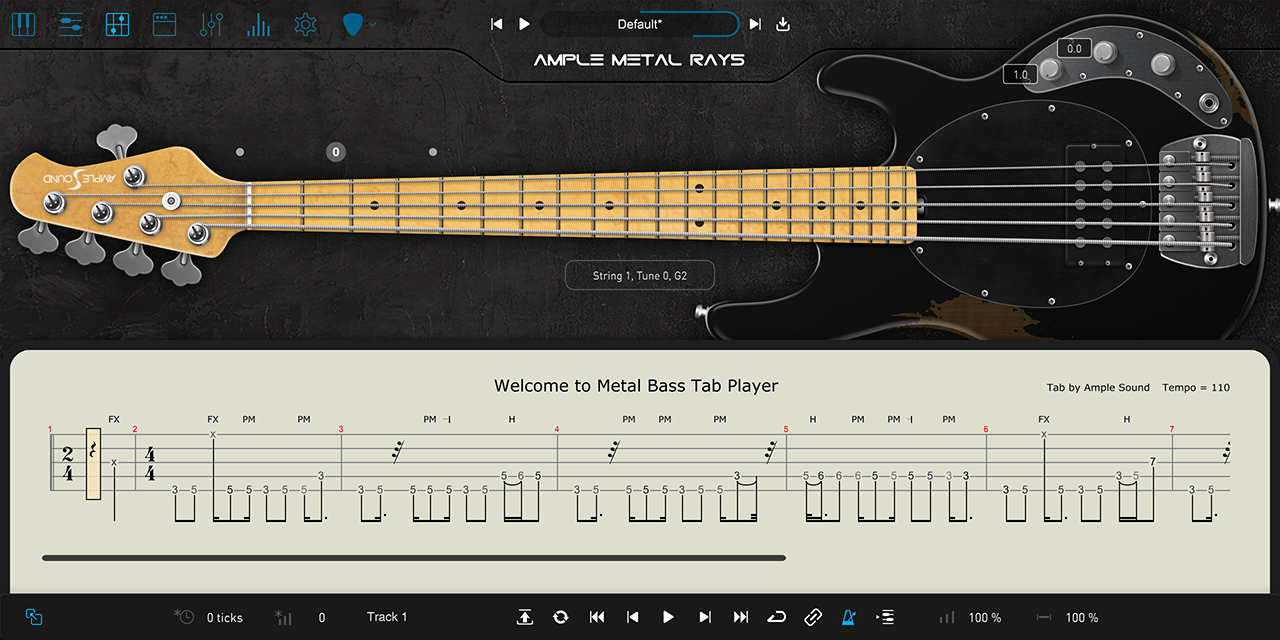Step back to the previous bar
This screenshot has height=640, width=1280.
pos(632,617)
